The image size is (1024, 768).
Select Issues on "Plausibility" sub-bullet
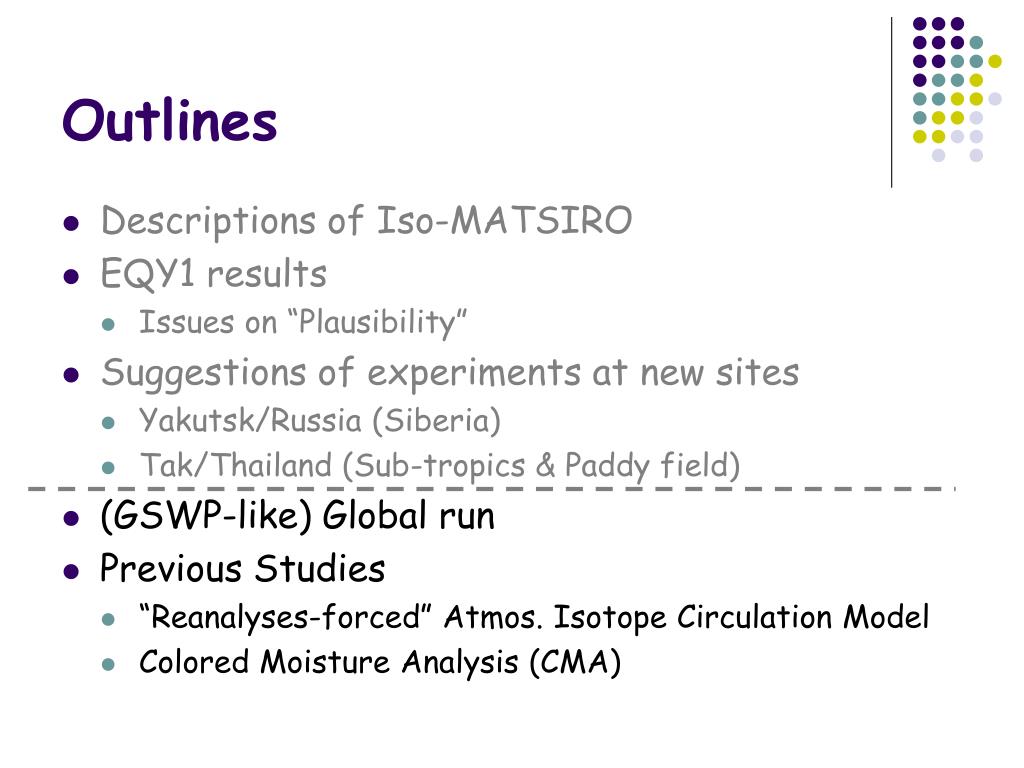[x=303, y=322]
